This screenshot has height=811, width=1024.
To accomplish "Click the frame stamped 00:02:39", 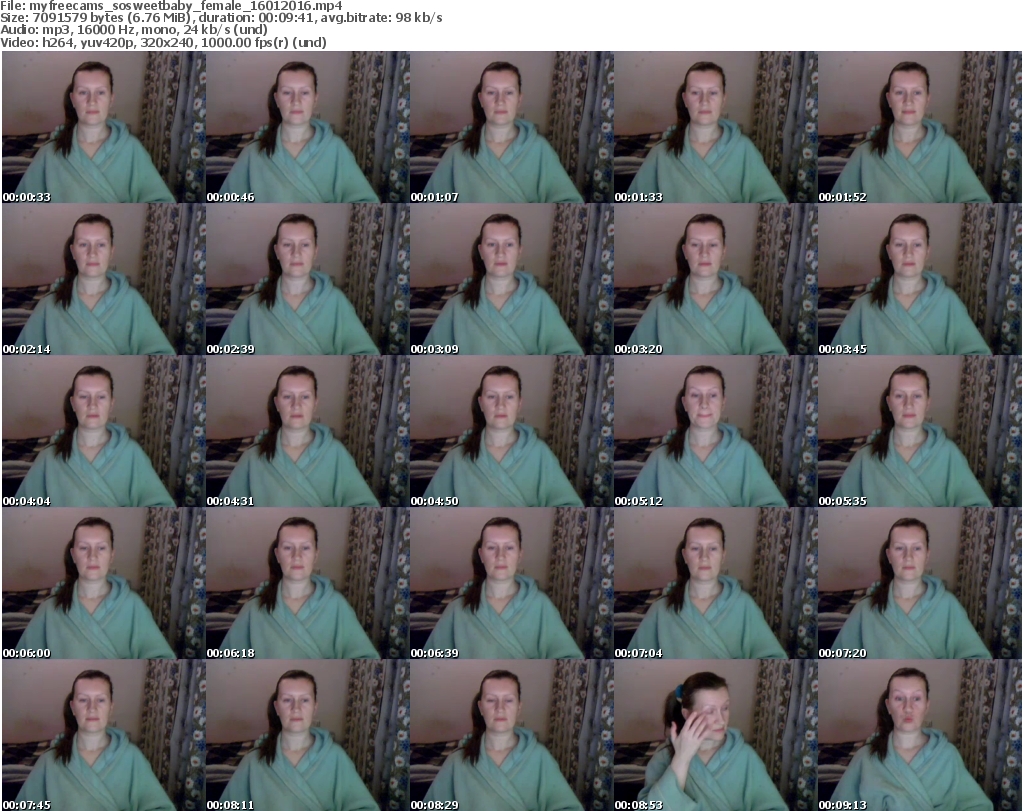I will (x=308, y=279).
